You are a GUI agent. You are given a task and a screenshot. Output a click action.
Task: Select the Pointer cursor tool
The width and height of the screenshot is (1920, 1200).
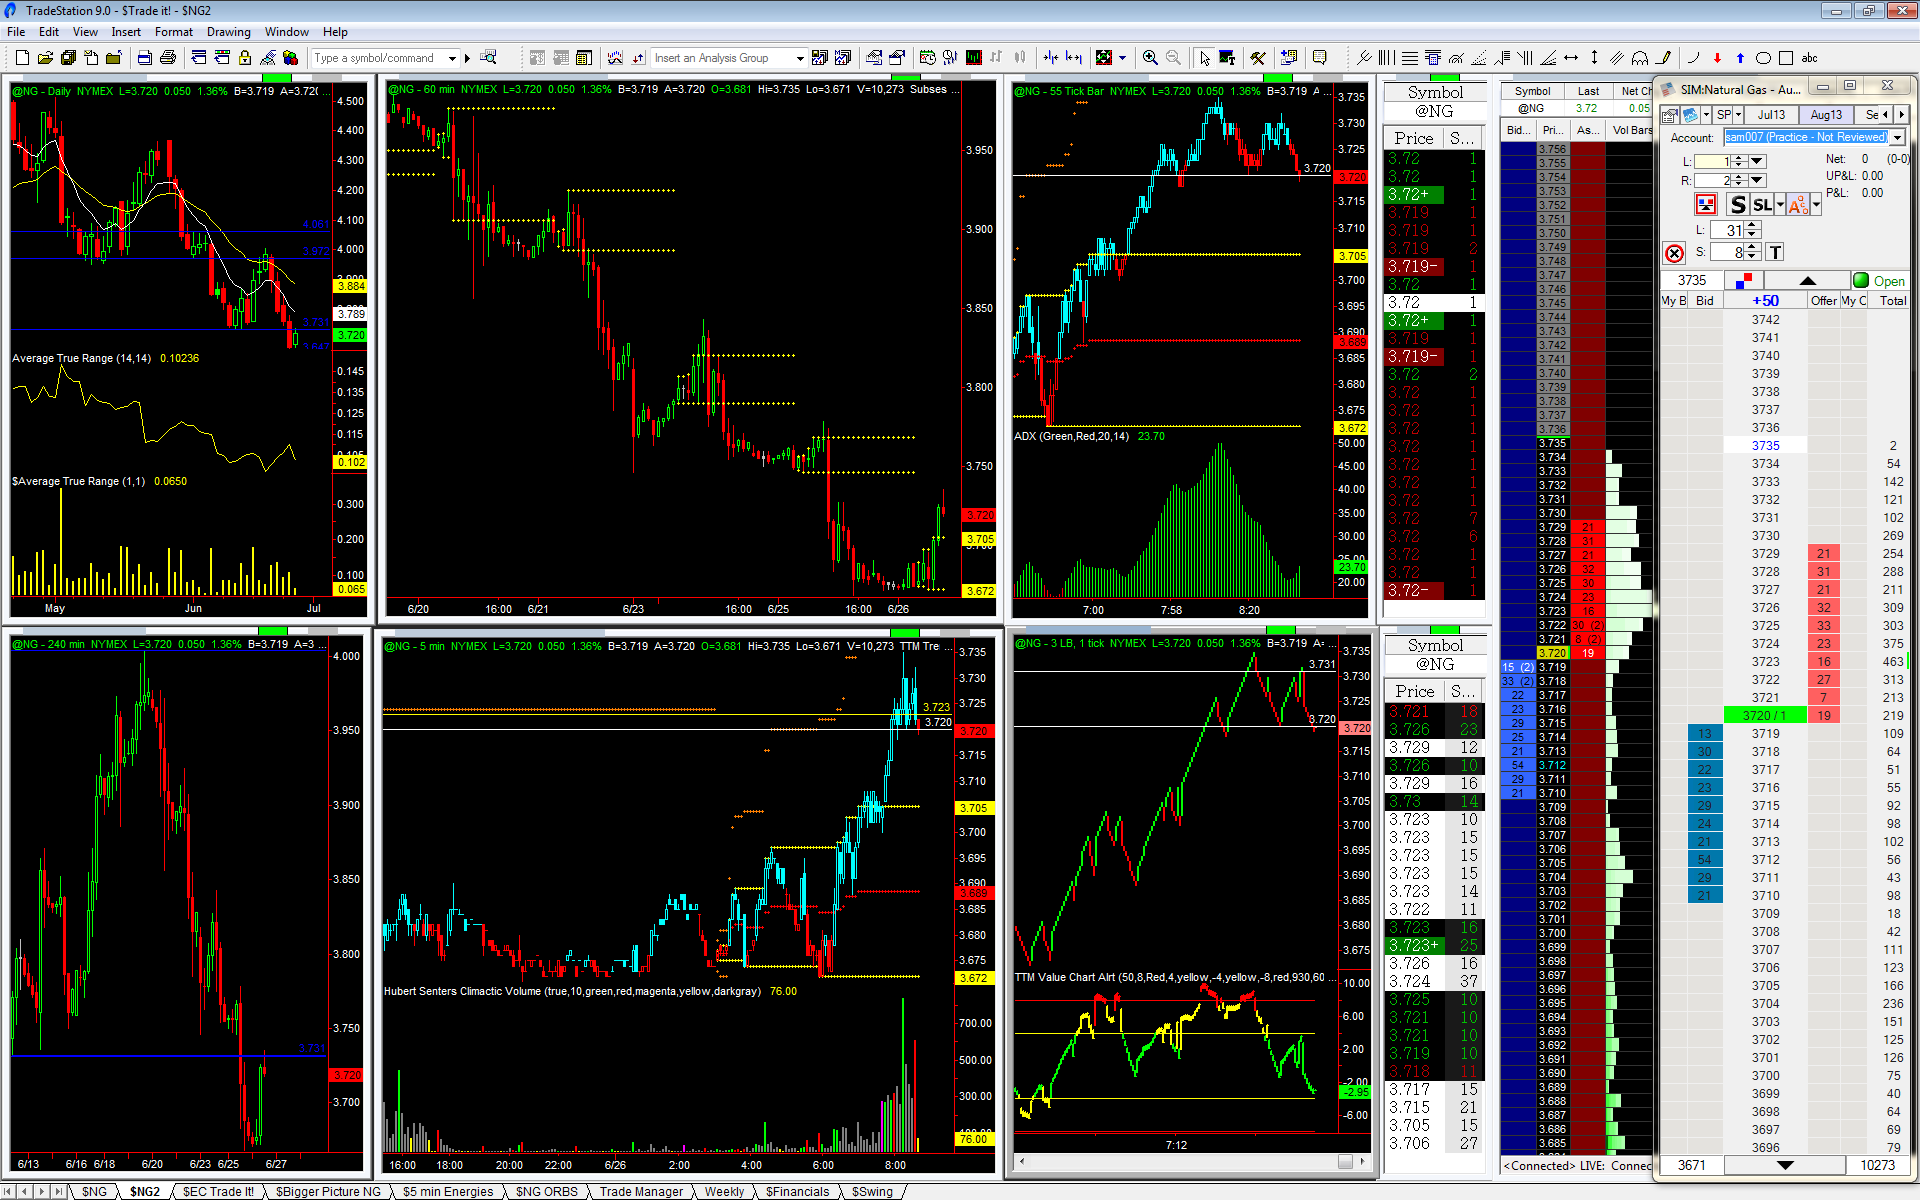(x=1204, y=58)
